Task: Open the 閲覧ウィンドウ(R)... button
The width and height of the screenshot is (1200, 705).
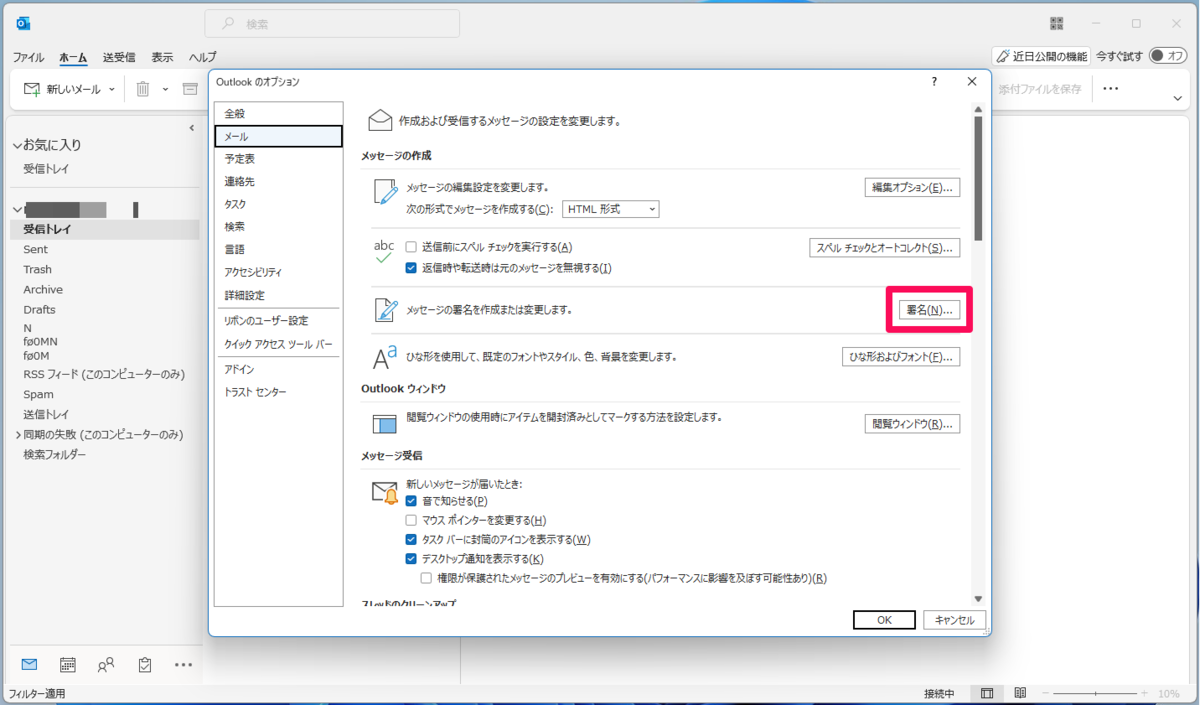Action: point(912,424)
